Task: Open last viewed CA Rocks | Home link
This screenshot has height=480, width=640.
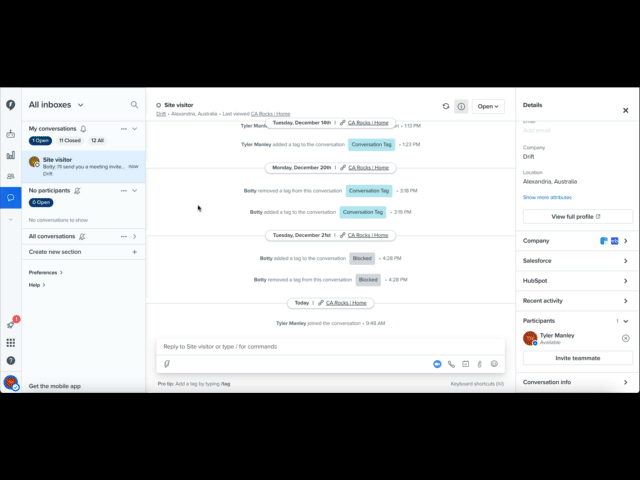Action: click(270, 114)
